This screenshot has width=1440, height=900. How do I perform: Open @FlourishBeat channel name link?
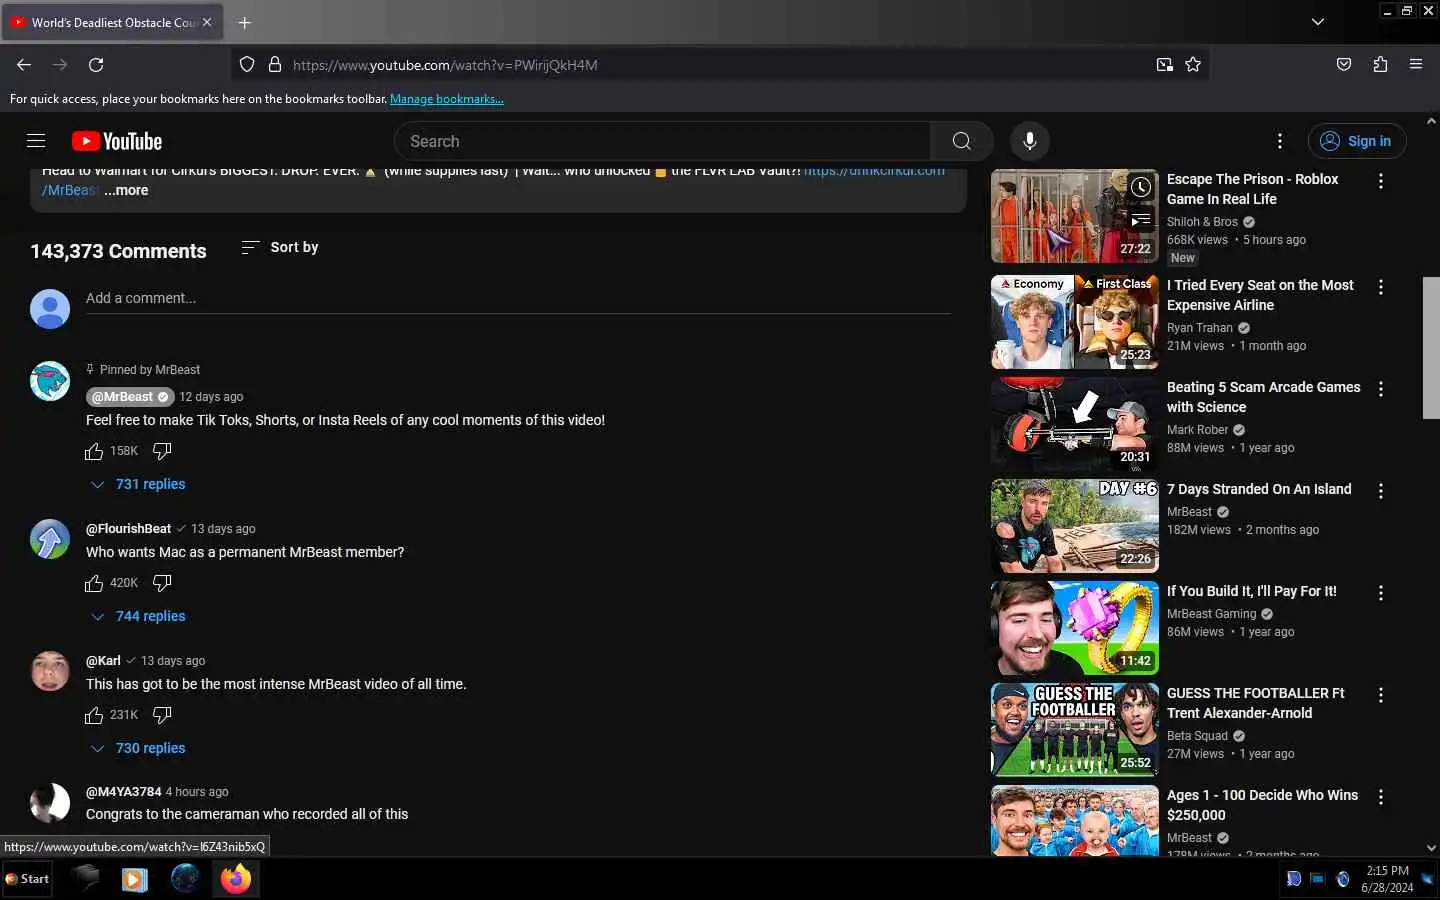point(128,529)
